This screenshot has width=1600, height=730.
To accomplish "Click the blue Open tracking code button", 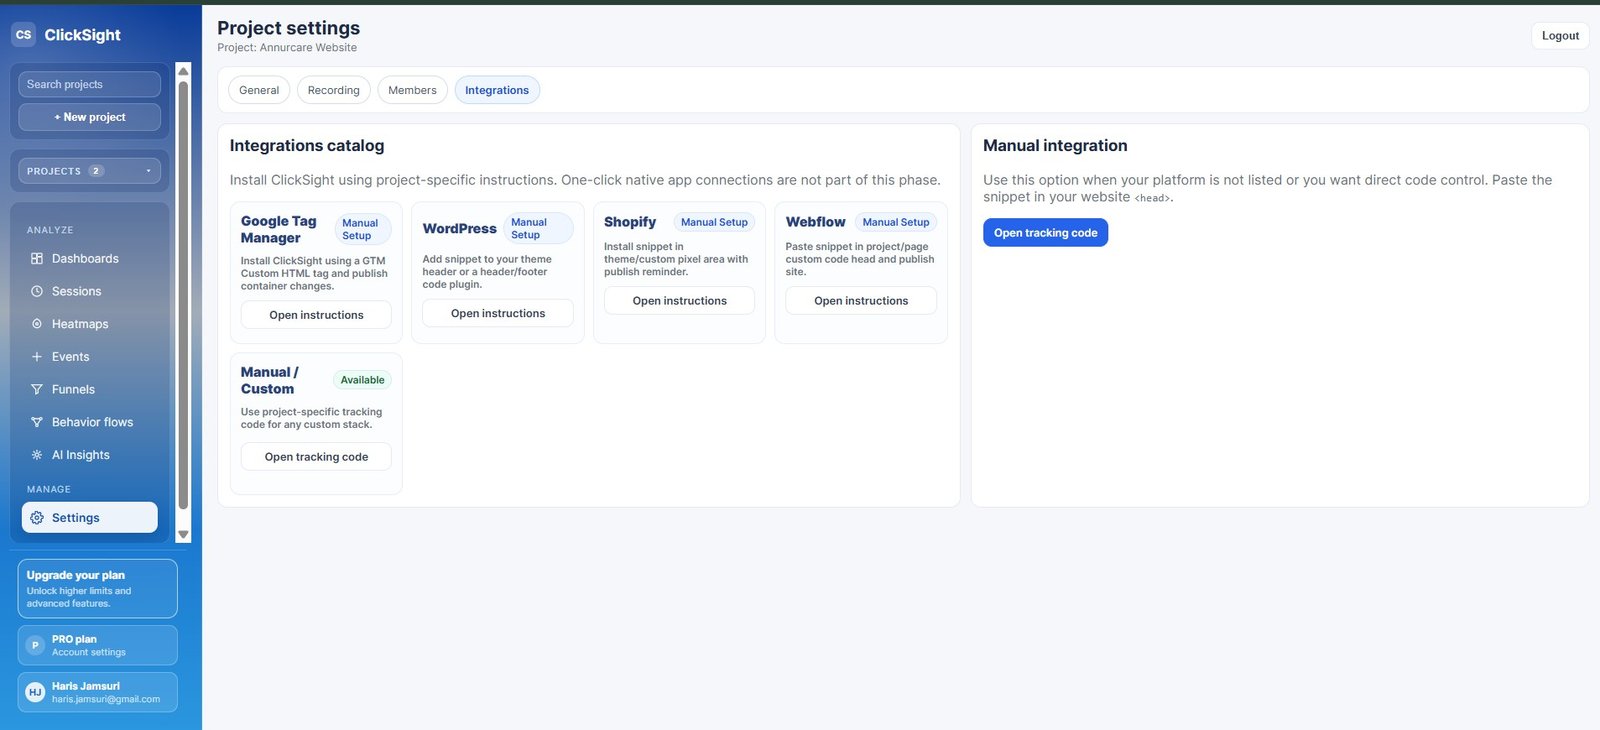I will [1045, 233].
